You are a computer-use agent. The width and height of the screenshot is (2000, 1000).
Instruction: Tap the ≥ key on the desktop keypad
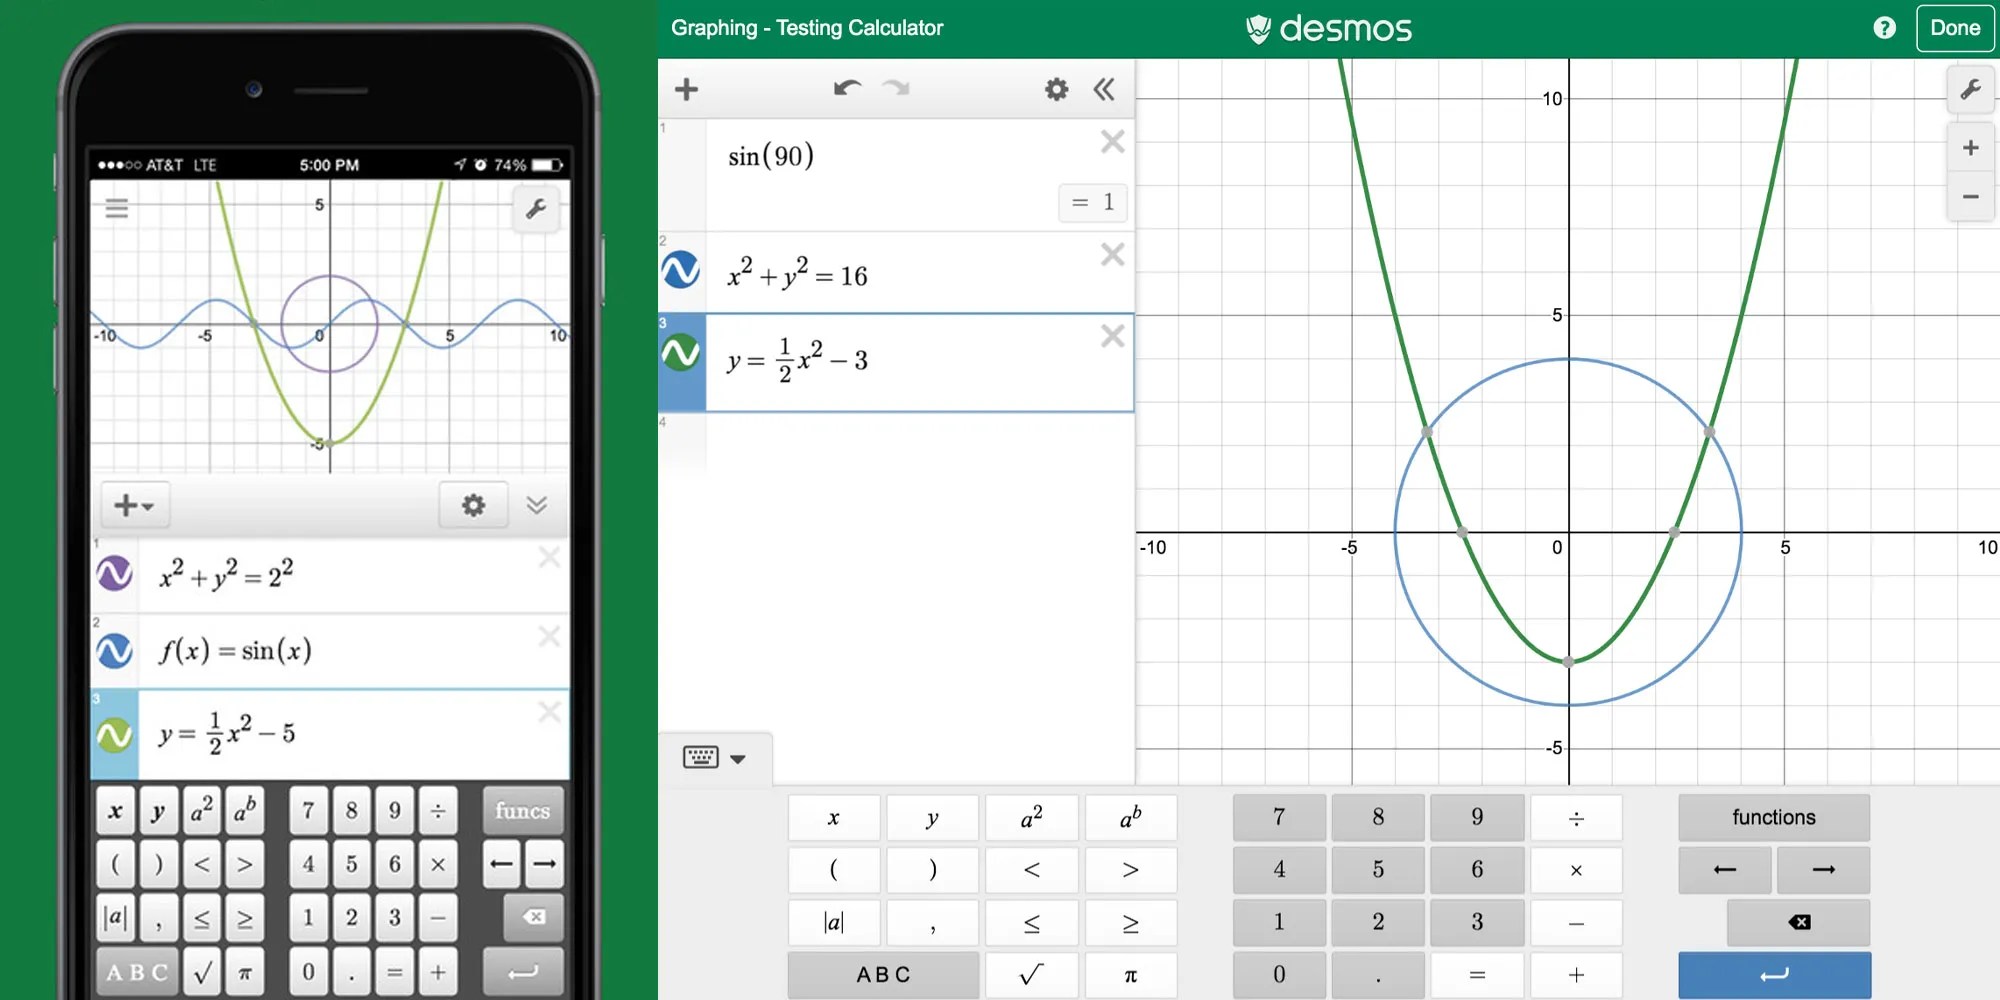pos(1130,922)
